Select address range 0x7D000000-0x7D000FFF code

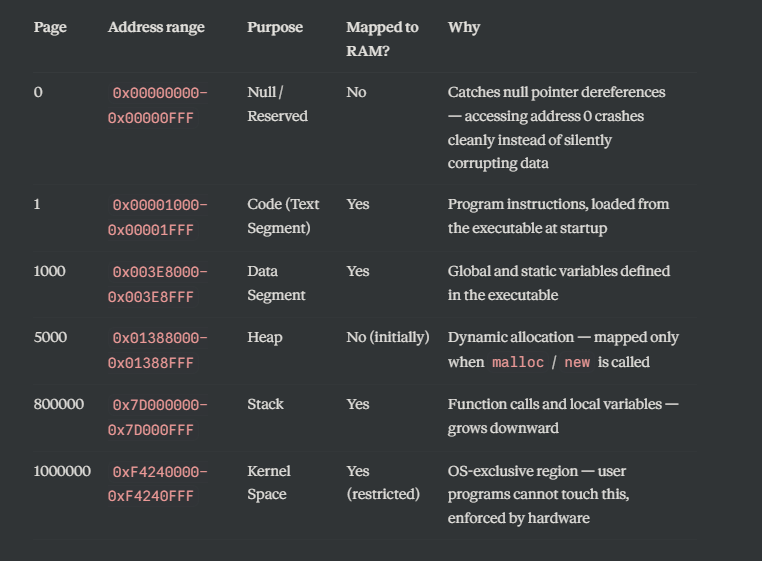[x=157, y=417]
